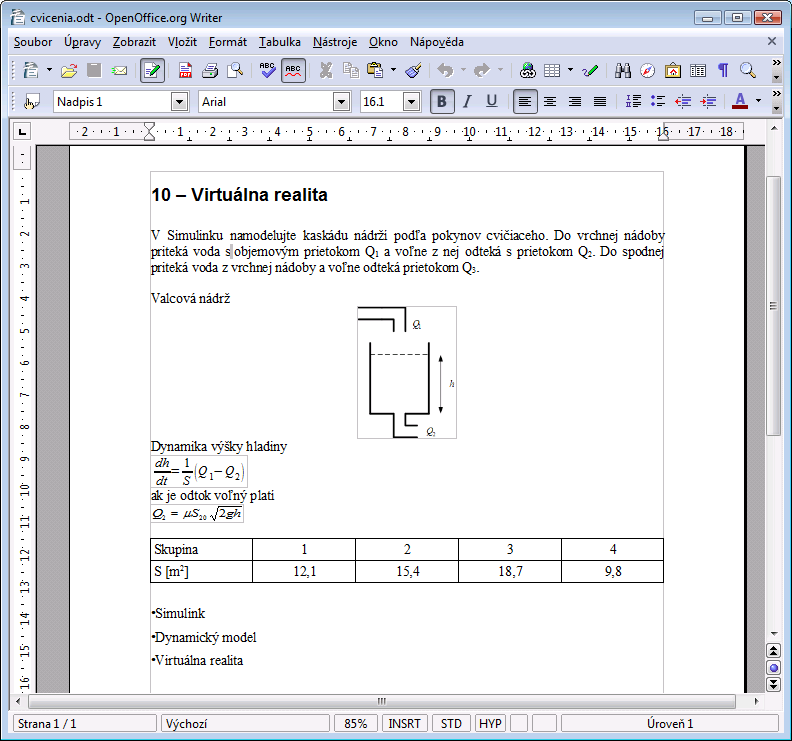This screenshot has height=741, width=792.
Task: Open the paste special dropdown arrow
Action: 393,70
